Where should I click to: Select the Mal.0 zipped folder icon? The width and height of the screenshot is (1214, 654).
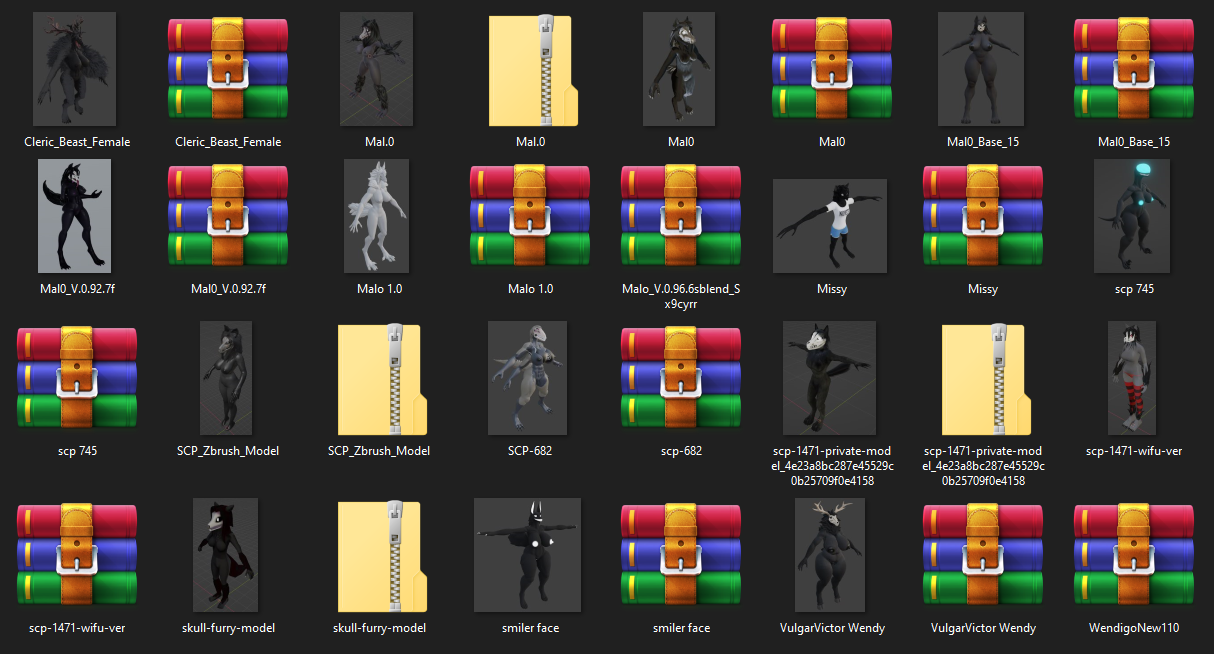tap(531, 69)
